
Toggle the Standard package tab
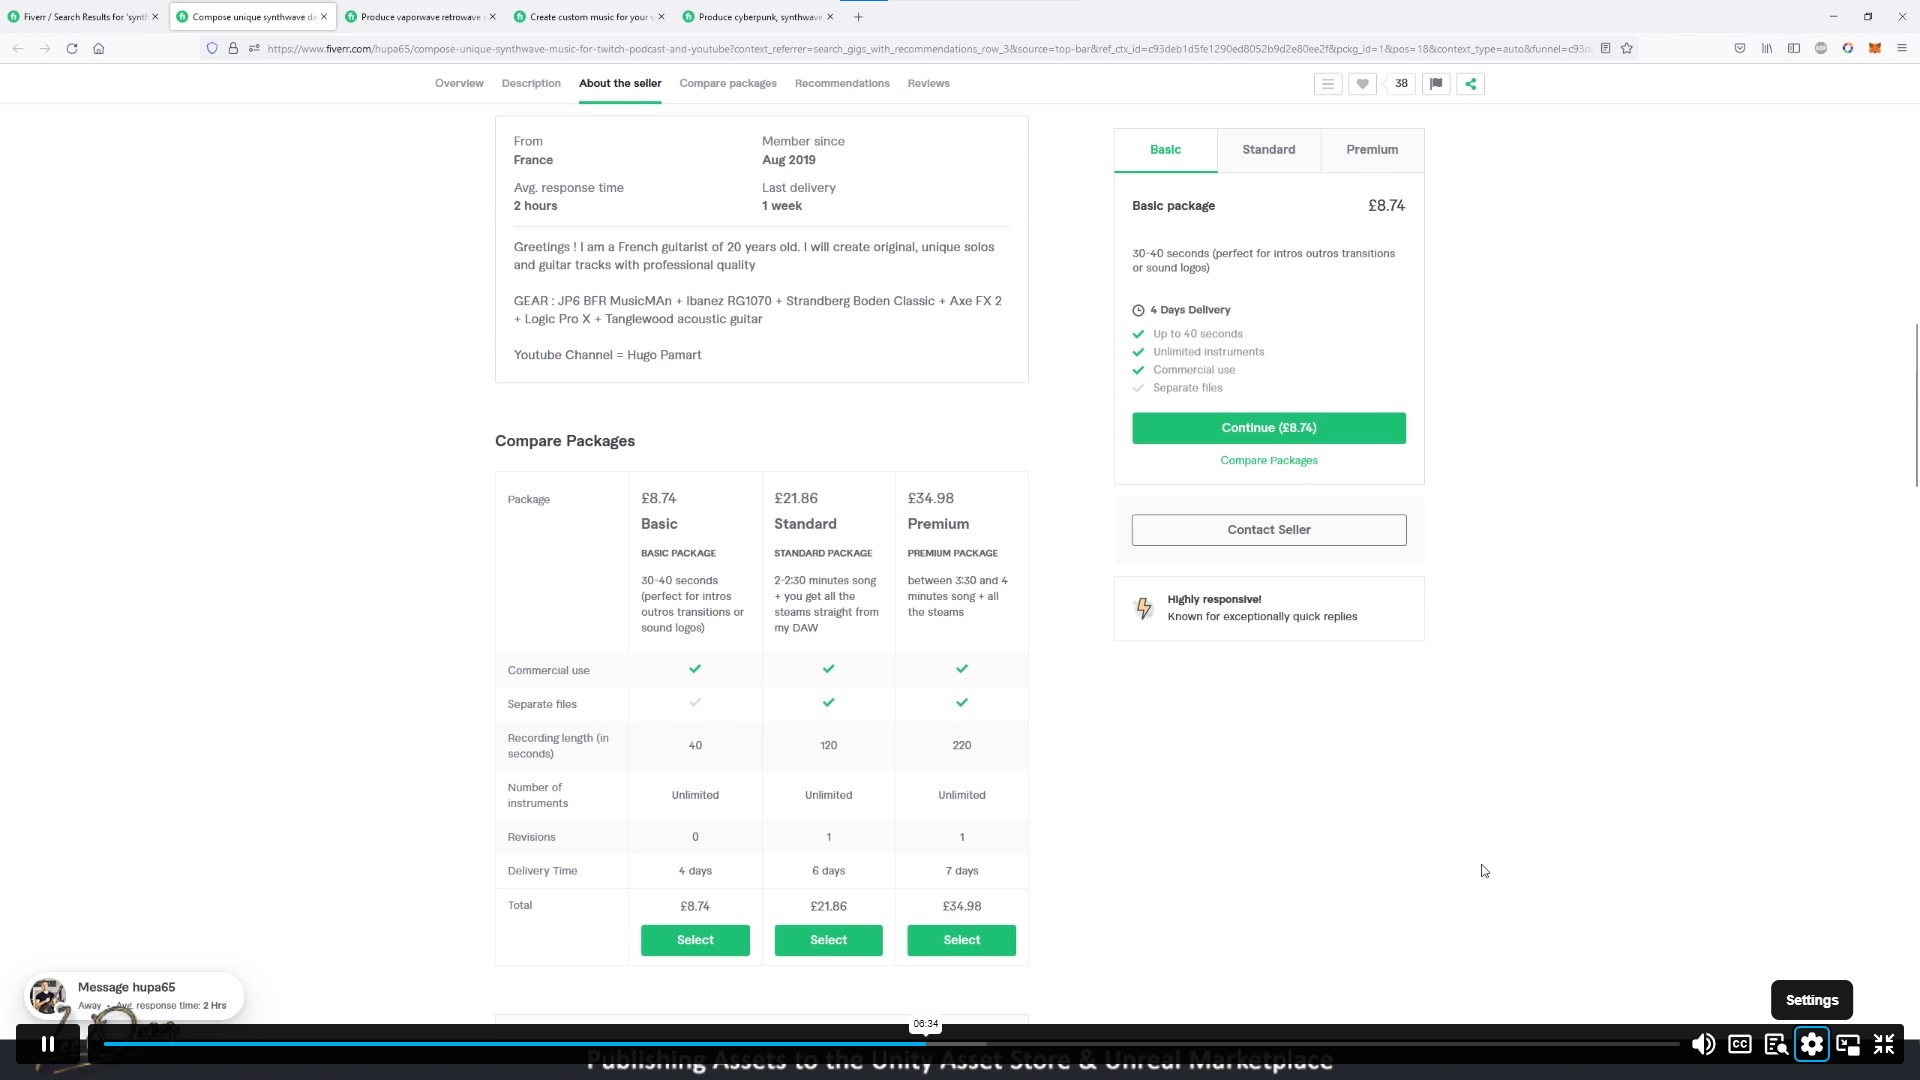click(x=1270, y=149)
